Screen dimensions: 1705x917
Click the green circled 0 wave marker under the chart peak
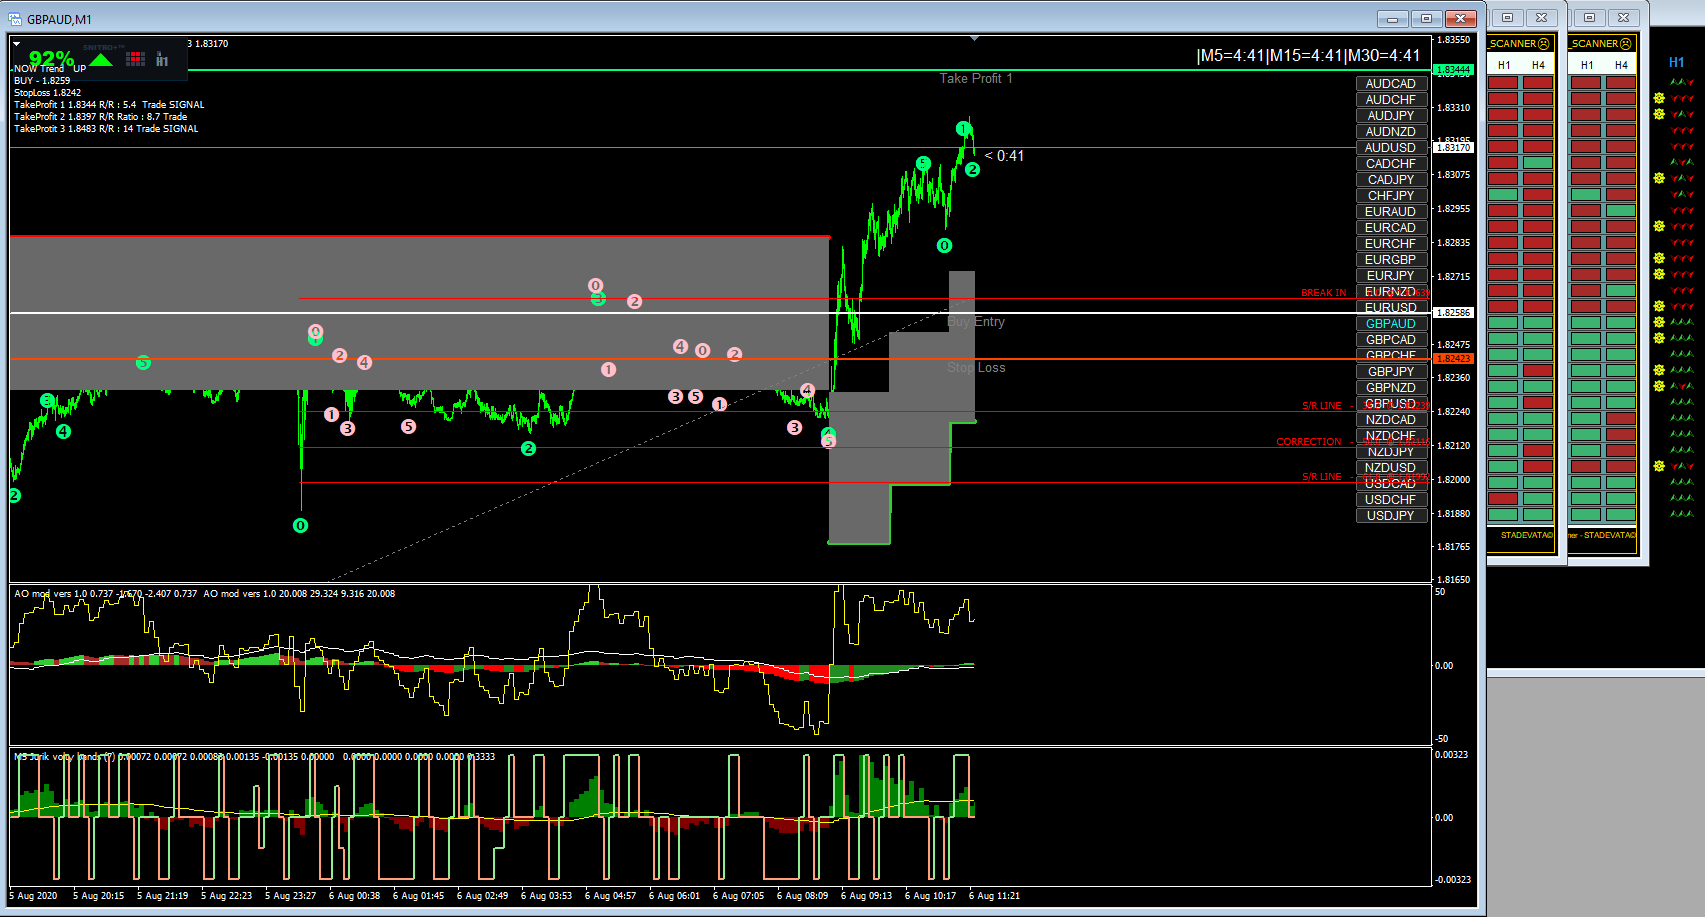[x=944, y=245]
